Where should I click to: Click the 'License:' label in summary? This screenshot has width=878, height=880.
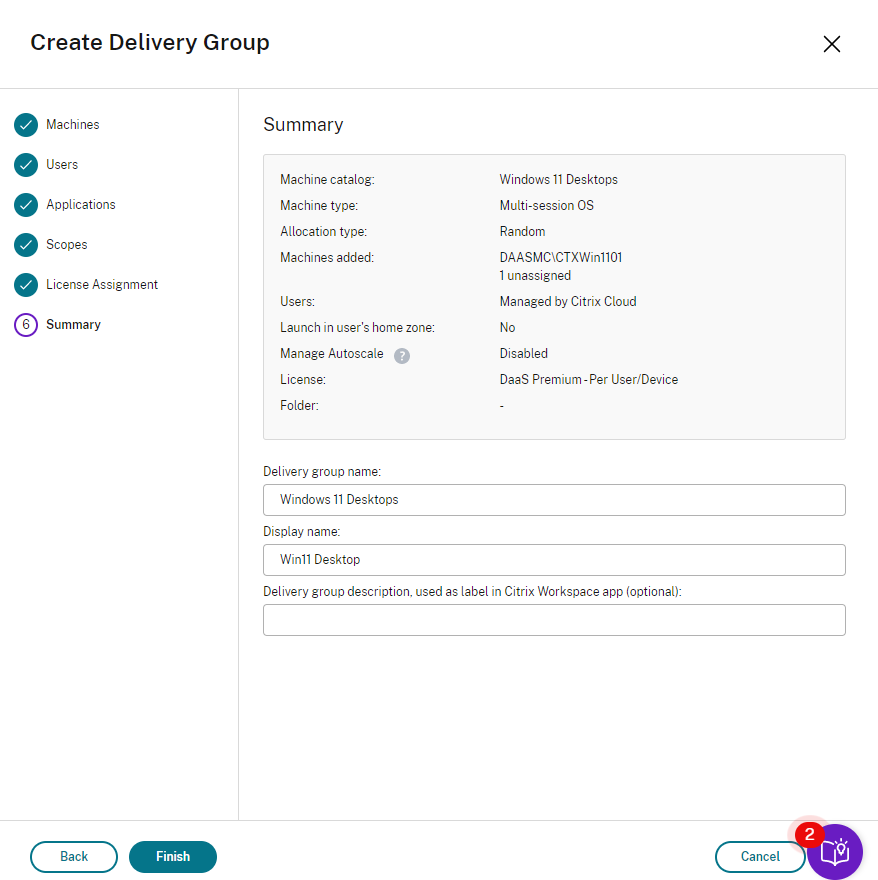point(303,379)
